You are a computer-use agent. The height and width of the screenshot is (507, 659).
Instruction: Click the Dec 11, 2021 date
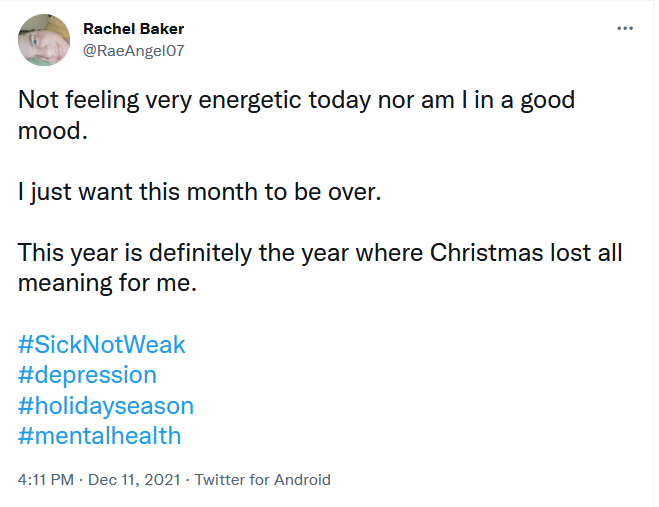pos(134,479)
